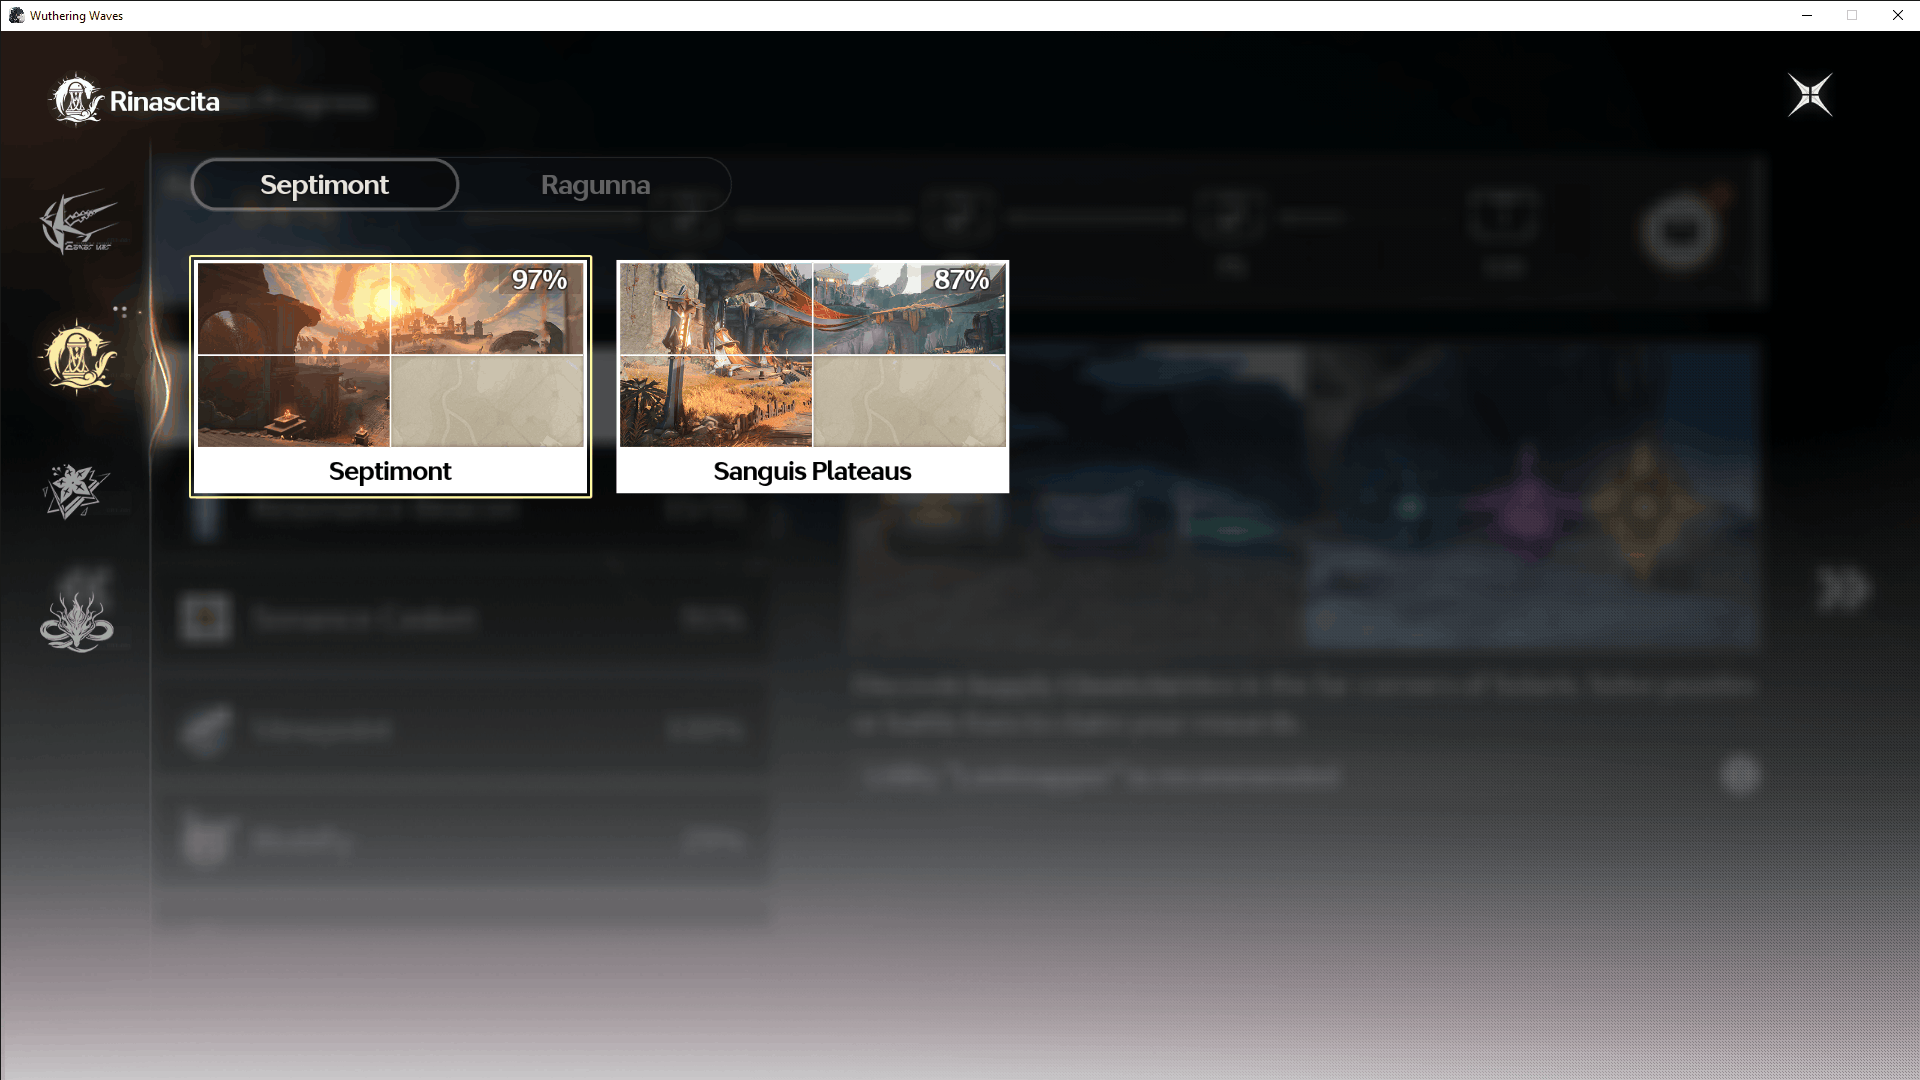Click the 87% progress on Sanguis Plateaus card
The image size is (1920, 1080).
click(962, 280)
